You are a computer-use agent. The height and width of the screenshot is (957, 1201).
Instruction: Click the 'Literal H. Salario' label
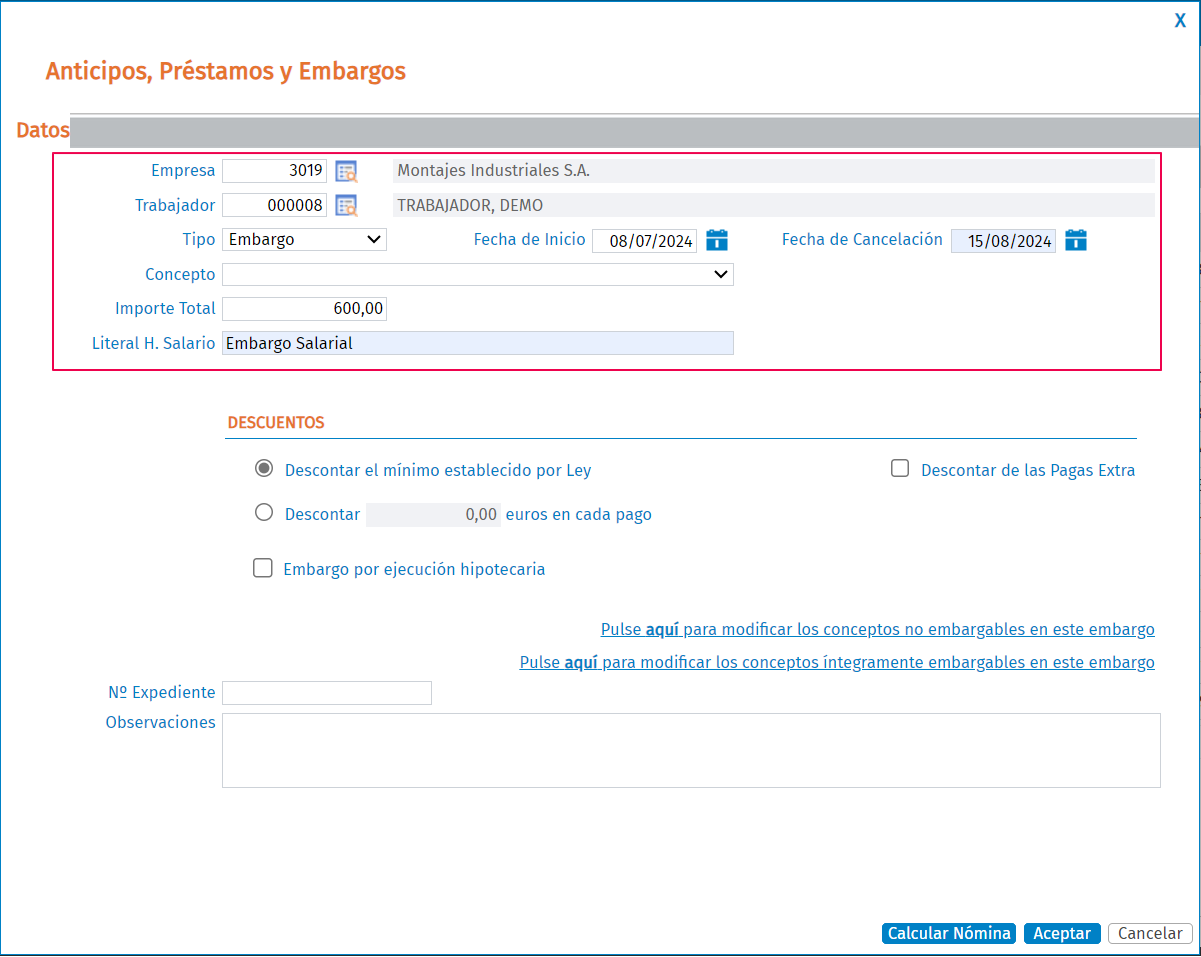pyautogui.click(x=153, y=343)
